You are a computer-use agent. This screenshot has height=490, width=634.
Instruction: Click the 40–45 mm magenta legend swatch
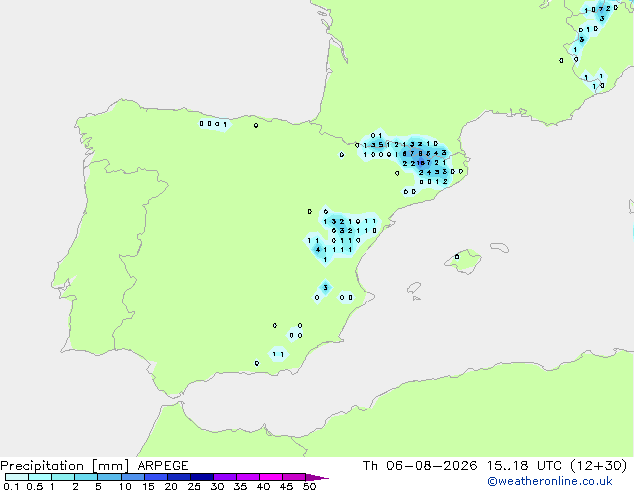tap(271, 477)
